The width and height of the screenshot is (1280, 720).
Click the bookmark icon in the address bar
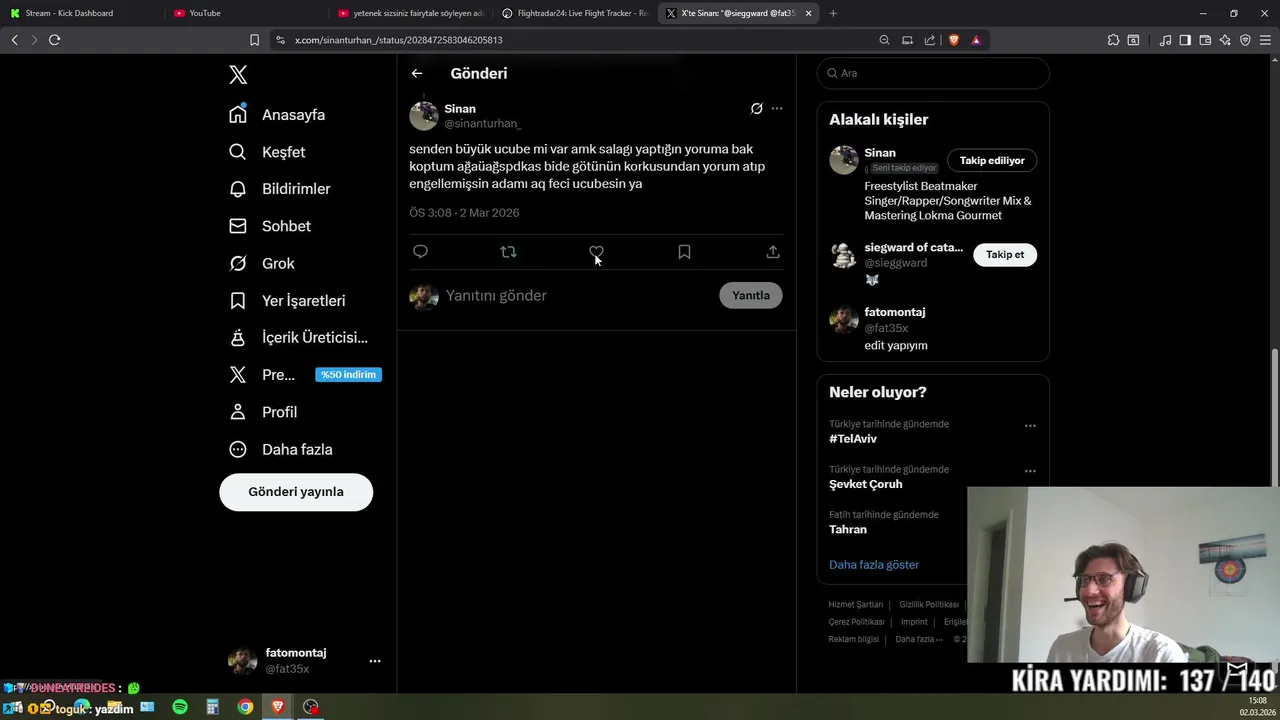254,40
